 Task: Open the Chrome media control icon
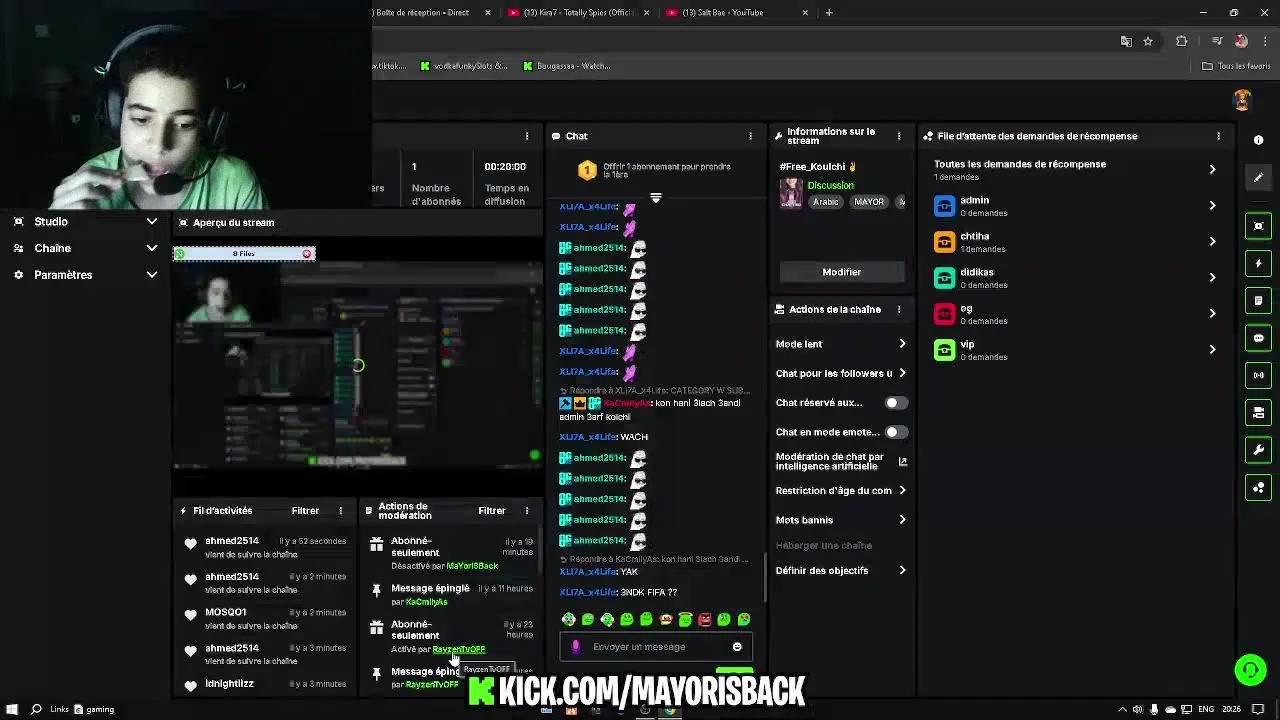point(1216,41)
